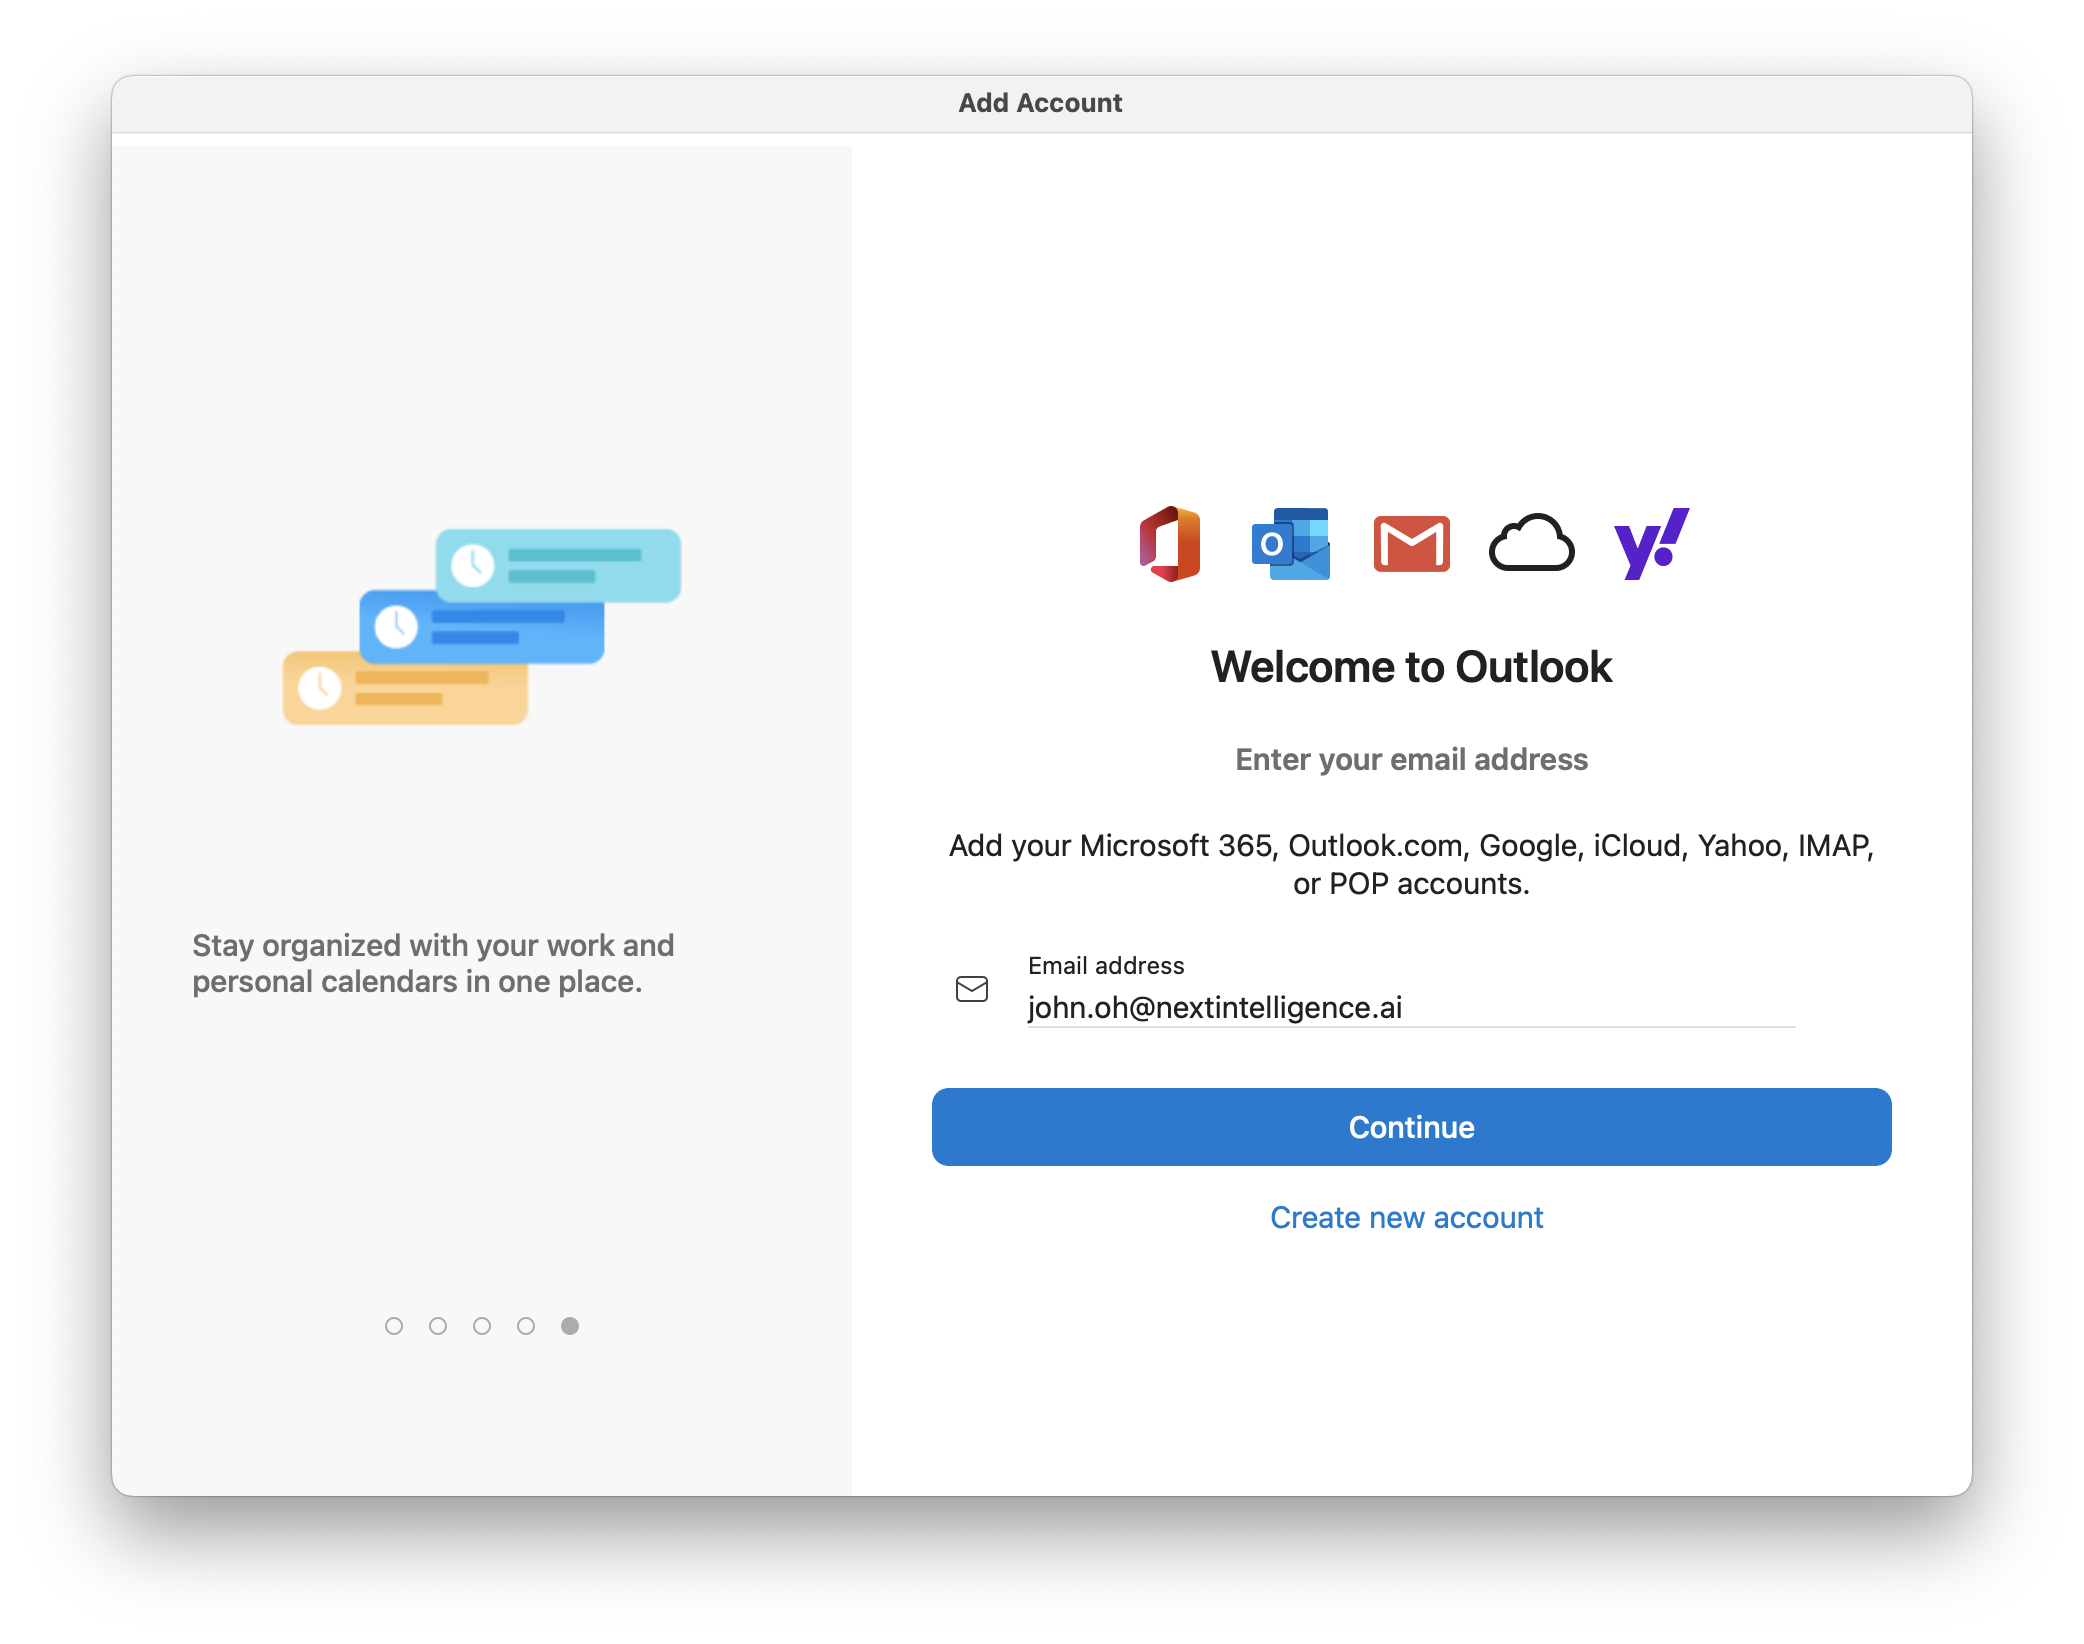Open the Create new account link
This screenshot has height=1644, width=2084.
(1406, 1217)
